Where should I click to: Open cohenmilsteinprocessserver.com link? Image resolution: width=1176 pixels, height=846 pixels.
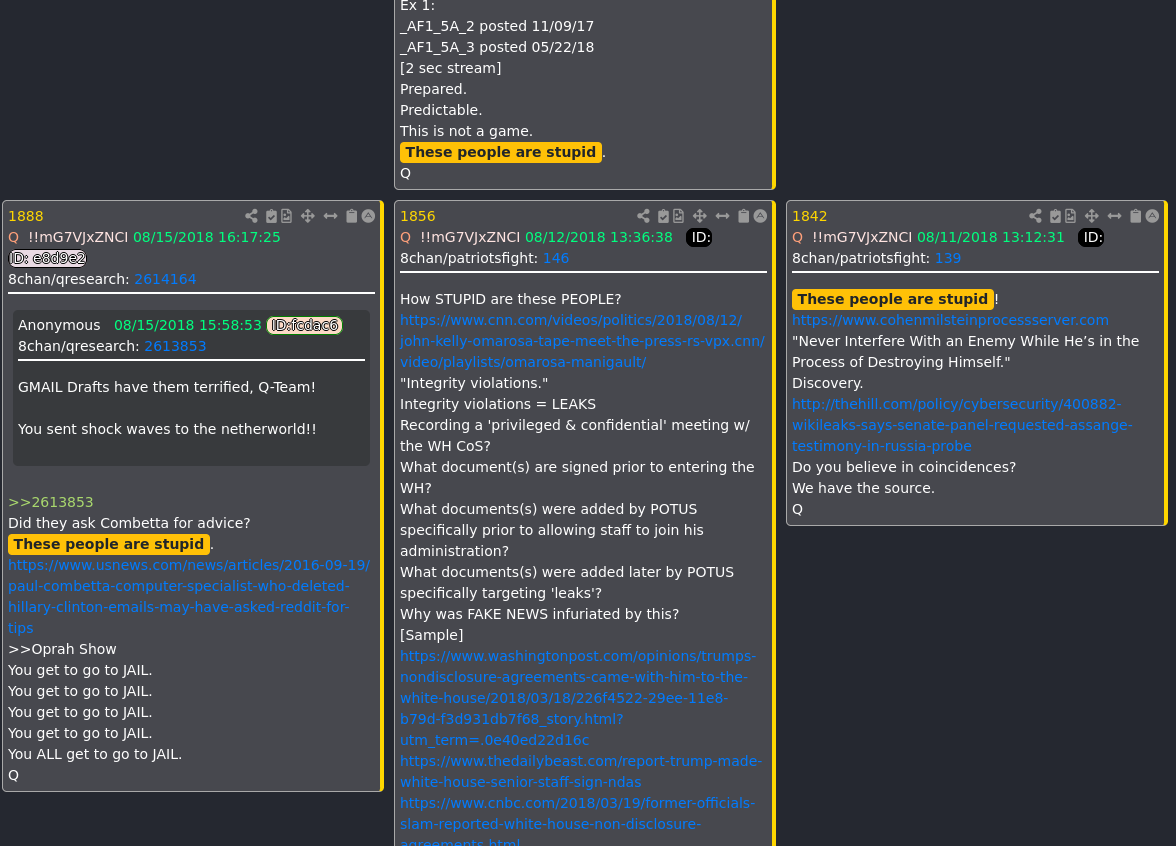click(x=950, y=320)
